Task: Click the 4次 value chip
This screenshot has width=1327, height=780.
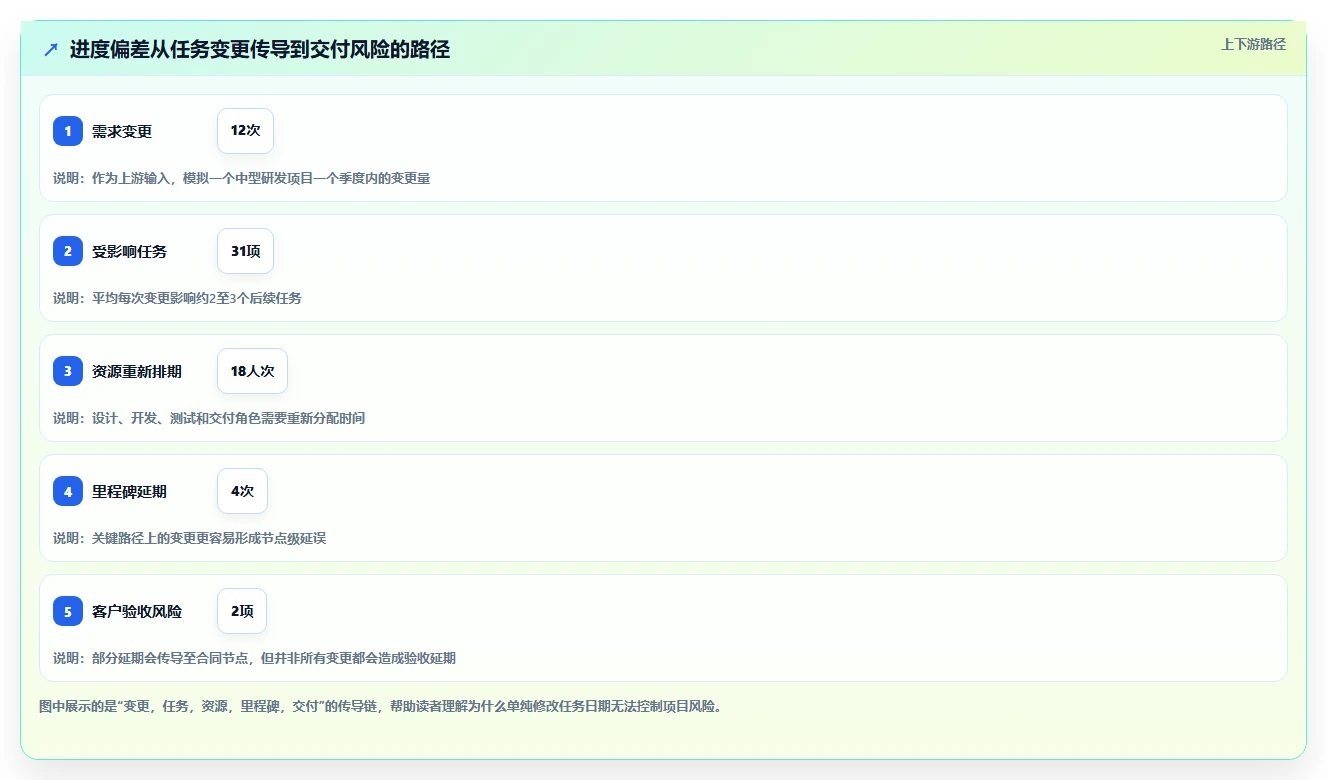Action: (x=242, y=491)
